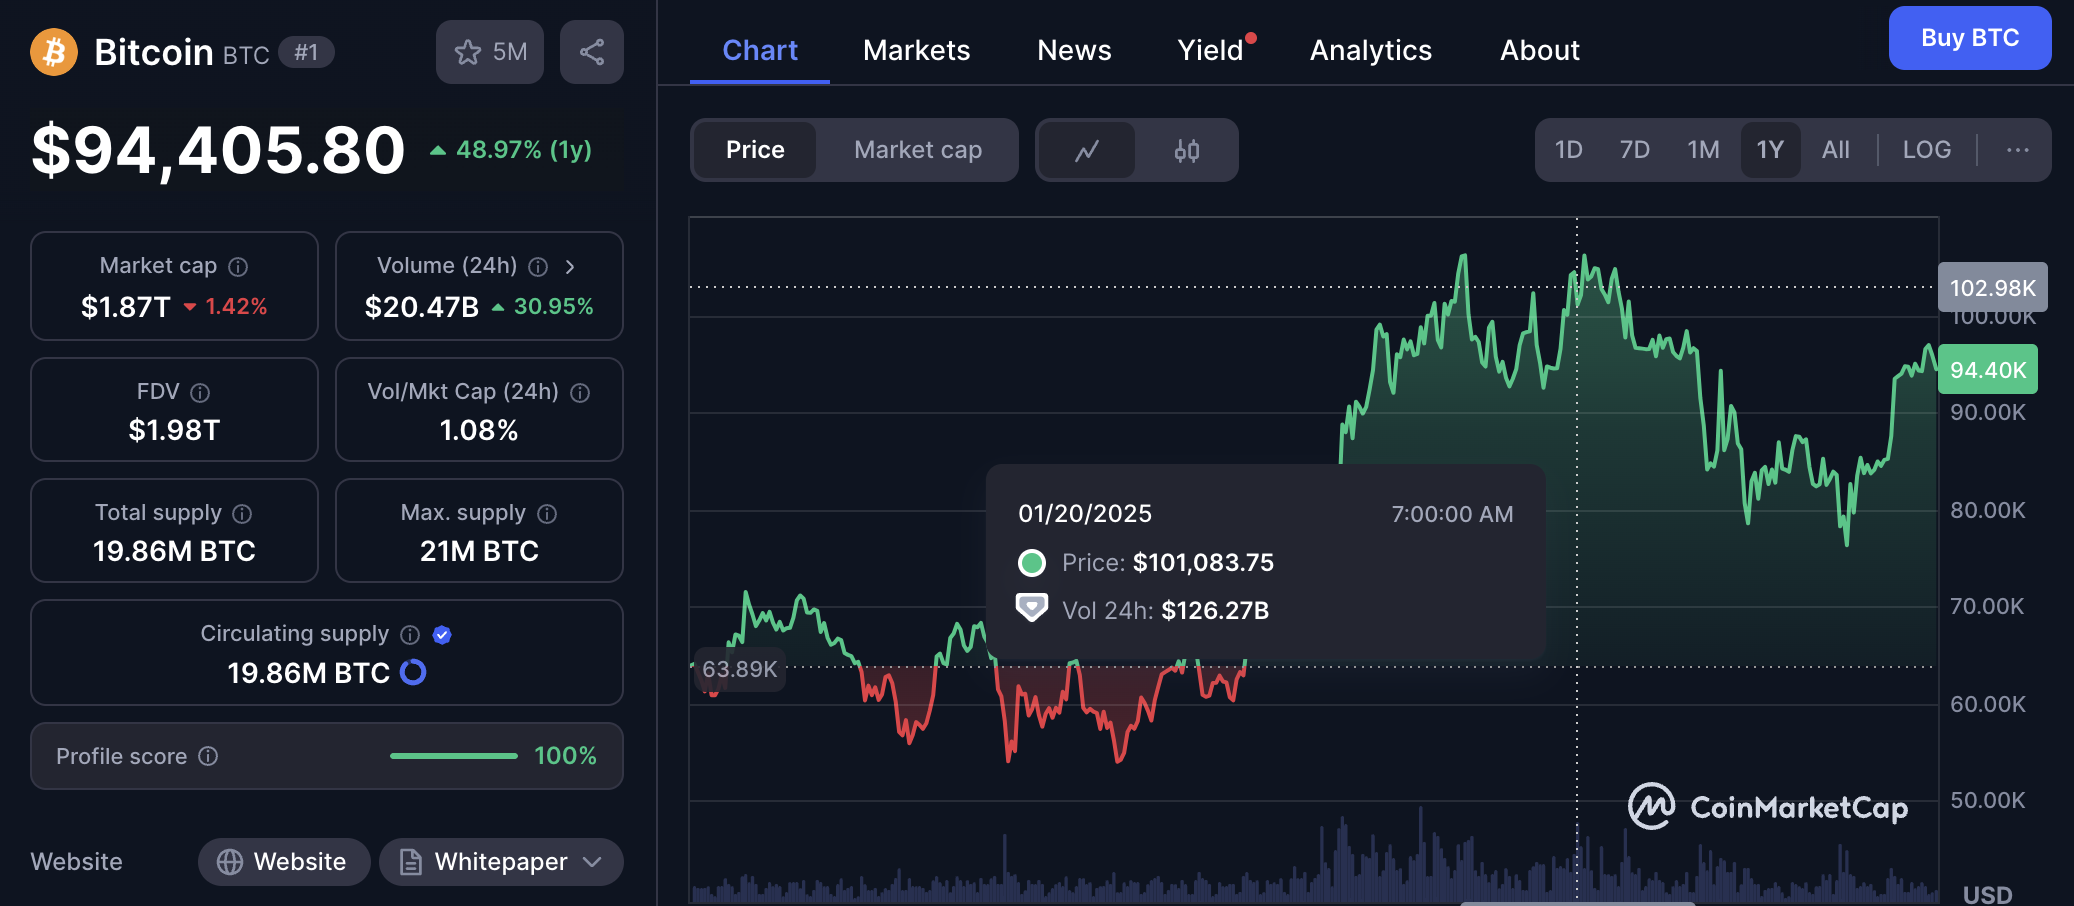Screen dimensions: 2074x906
Task: Click the 1.08% Vol/Mkt Cap value
Action: 479,430
